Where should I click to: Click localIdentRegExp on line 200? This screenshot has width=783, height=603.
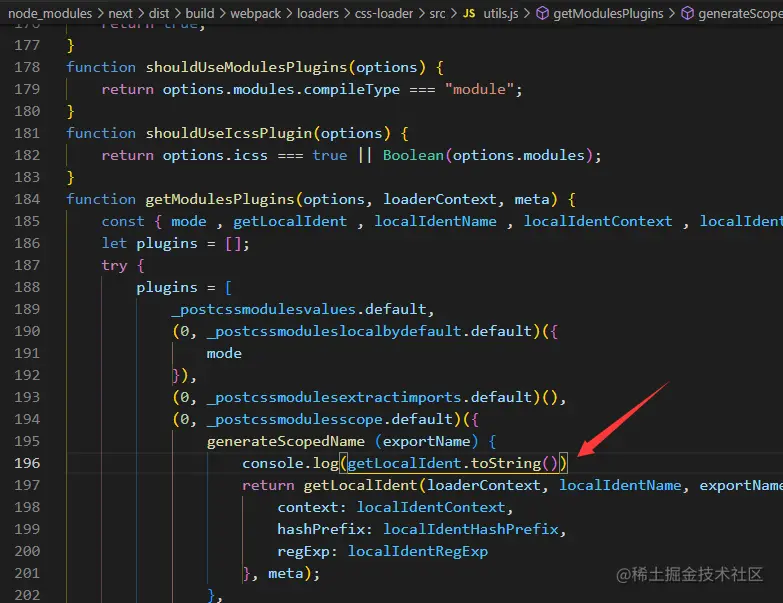418,551
